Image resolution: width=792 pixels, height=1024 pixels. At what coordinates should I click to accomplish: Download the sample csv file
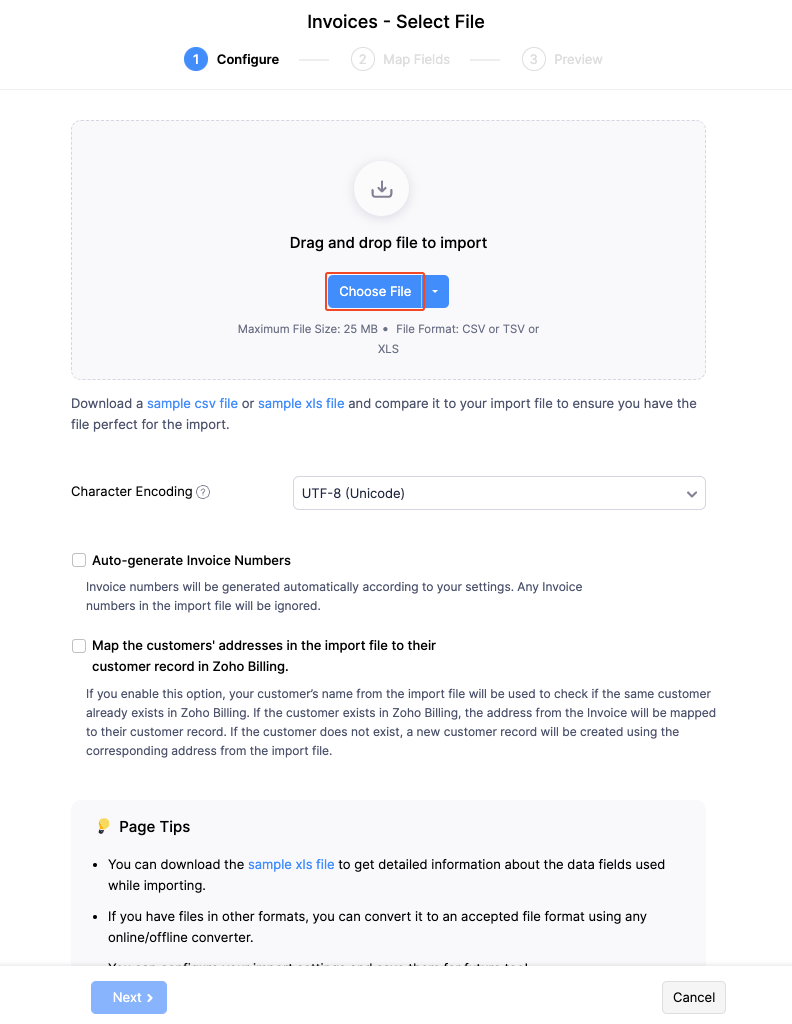pos(192,404)
